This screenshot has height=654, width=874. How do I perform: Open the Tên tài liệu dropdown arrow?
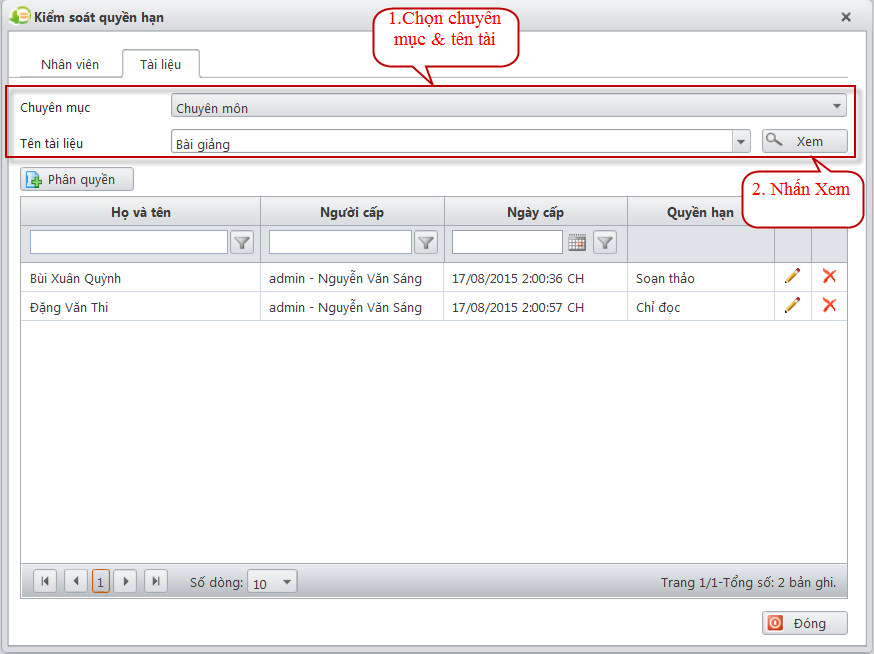tap(741, 142)
